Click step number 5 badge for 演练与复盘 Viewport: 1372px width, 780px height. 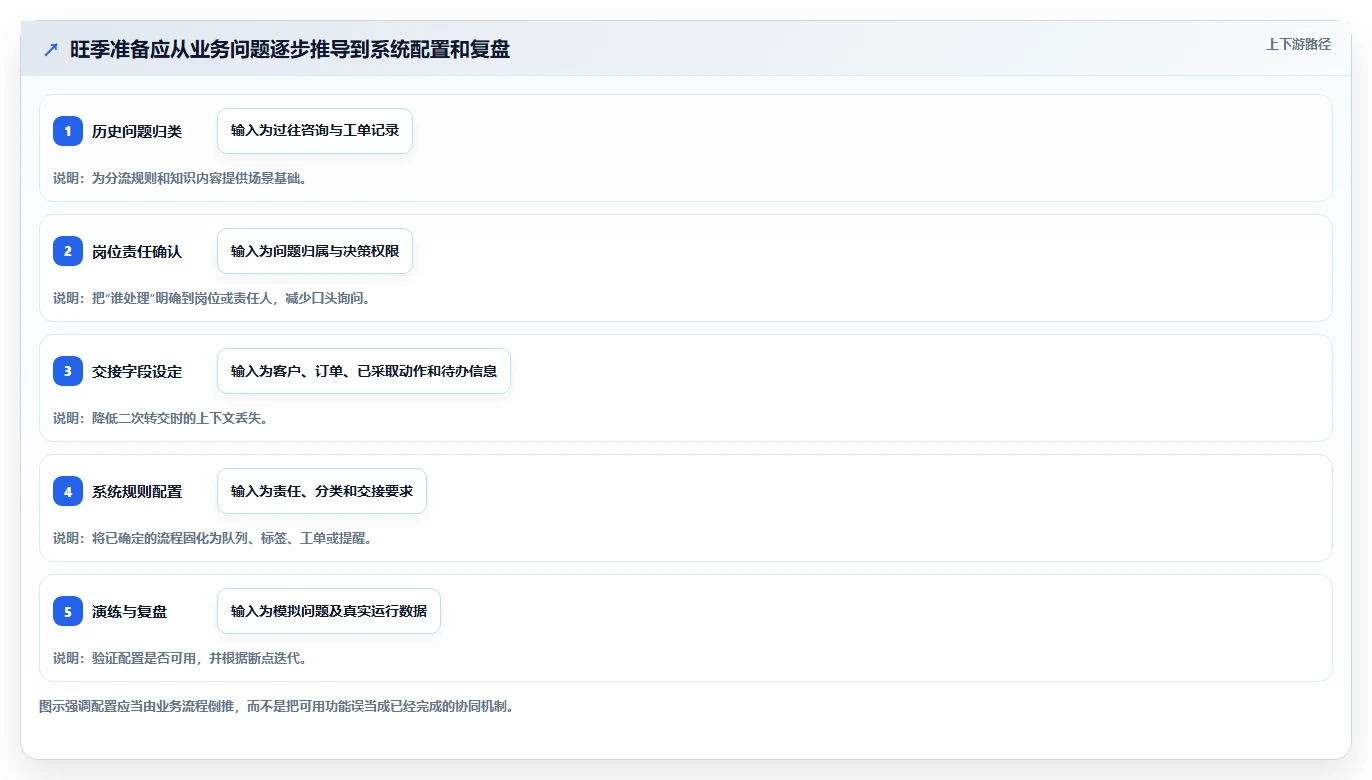point(68,611)
